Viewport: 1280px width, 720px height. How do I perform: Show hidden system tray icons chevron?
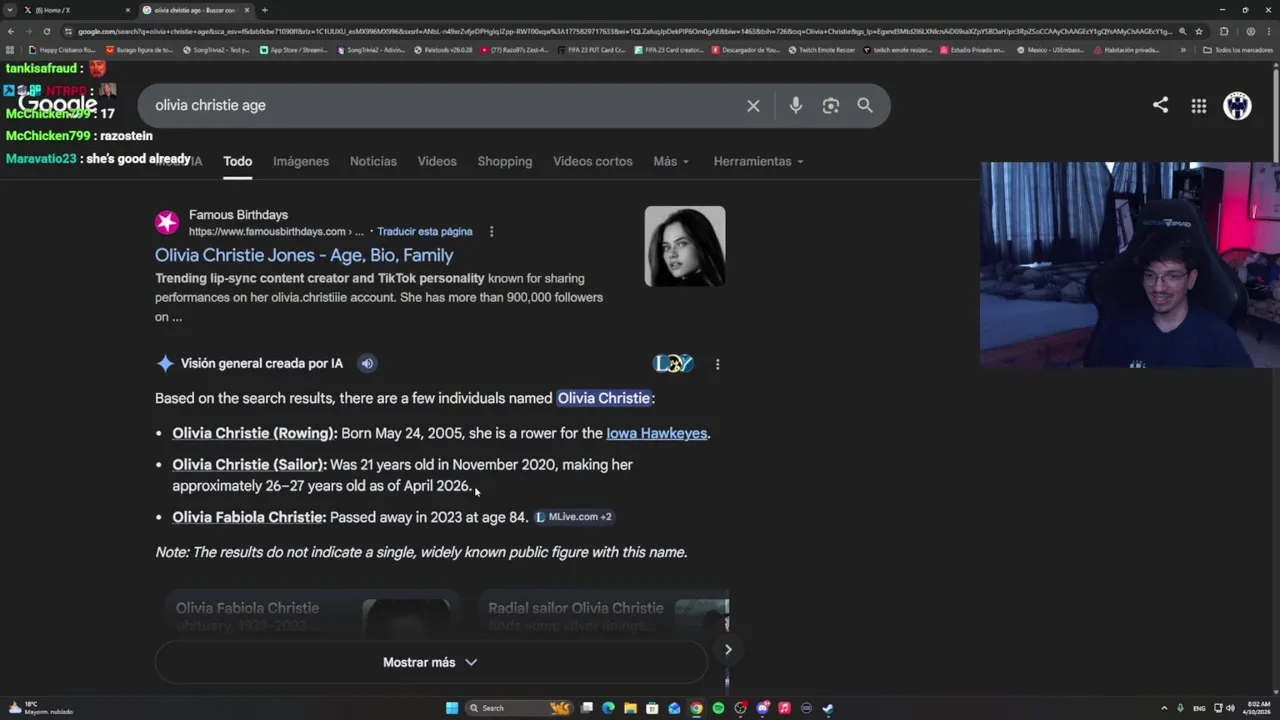coord(1162,708)
